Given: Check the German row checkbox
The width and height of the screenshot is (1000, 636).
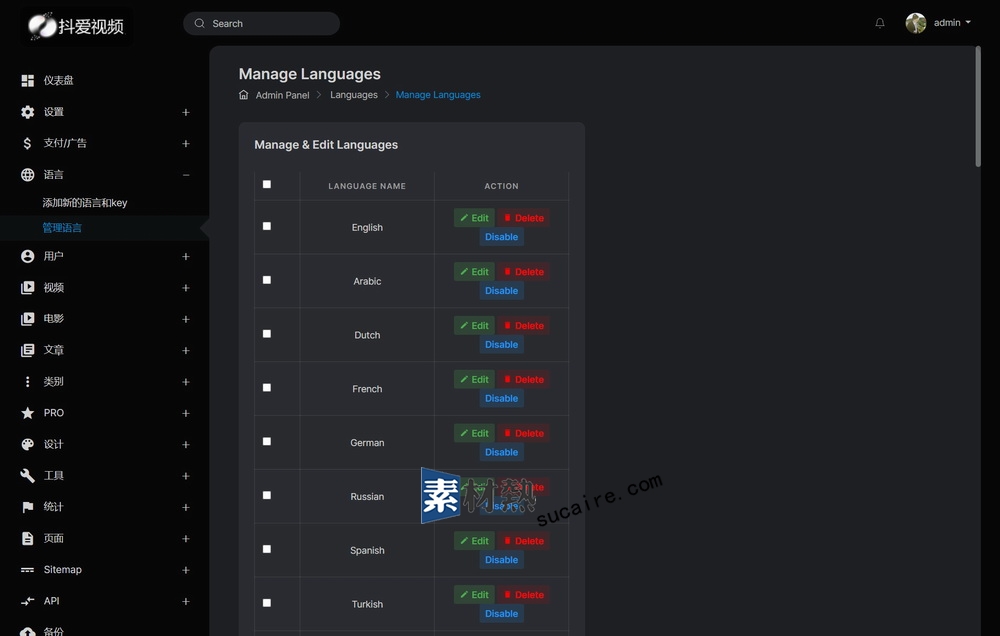Looking at the screenshot, I should point(267,441).
